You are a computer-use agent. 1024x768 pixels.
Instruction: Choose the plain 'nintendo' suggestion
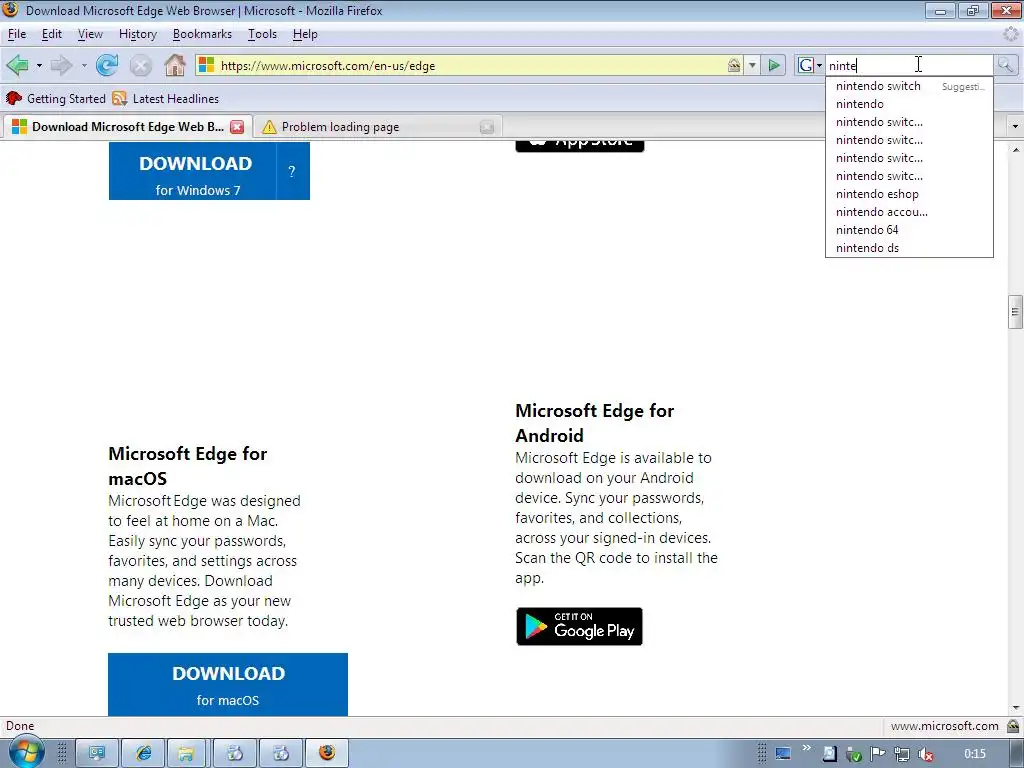[x=909, y=104]
